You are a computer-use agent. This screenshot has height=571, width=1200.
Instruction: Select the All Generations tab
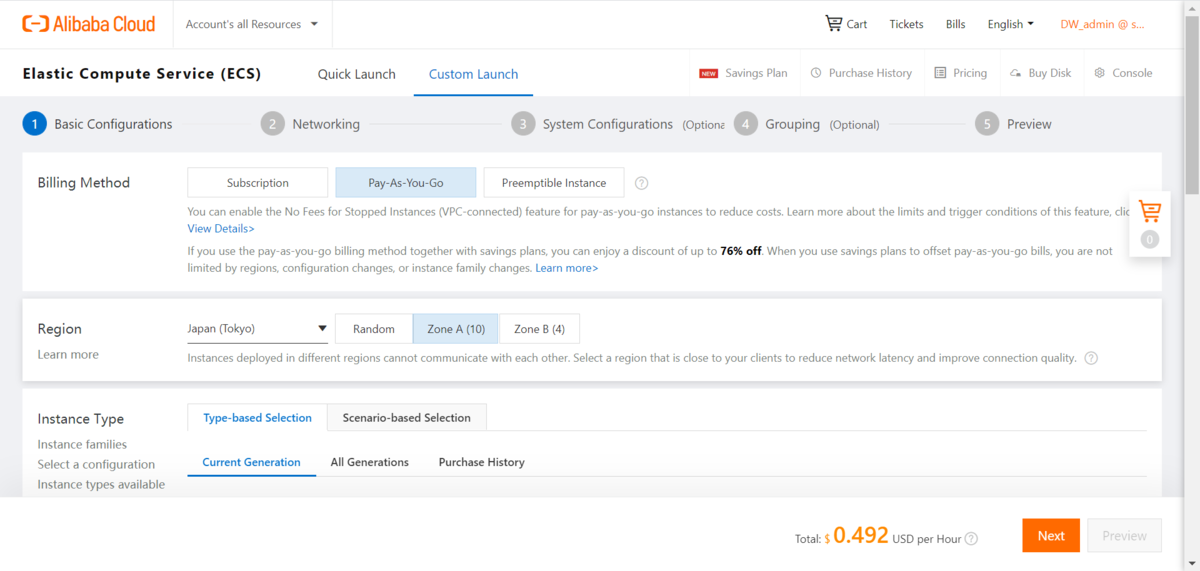tap(370, 462)
